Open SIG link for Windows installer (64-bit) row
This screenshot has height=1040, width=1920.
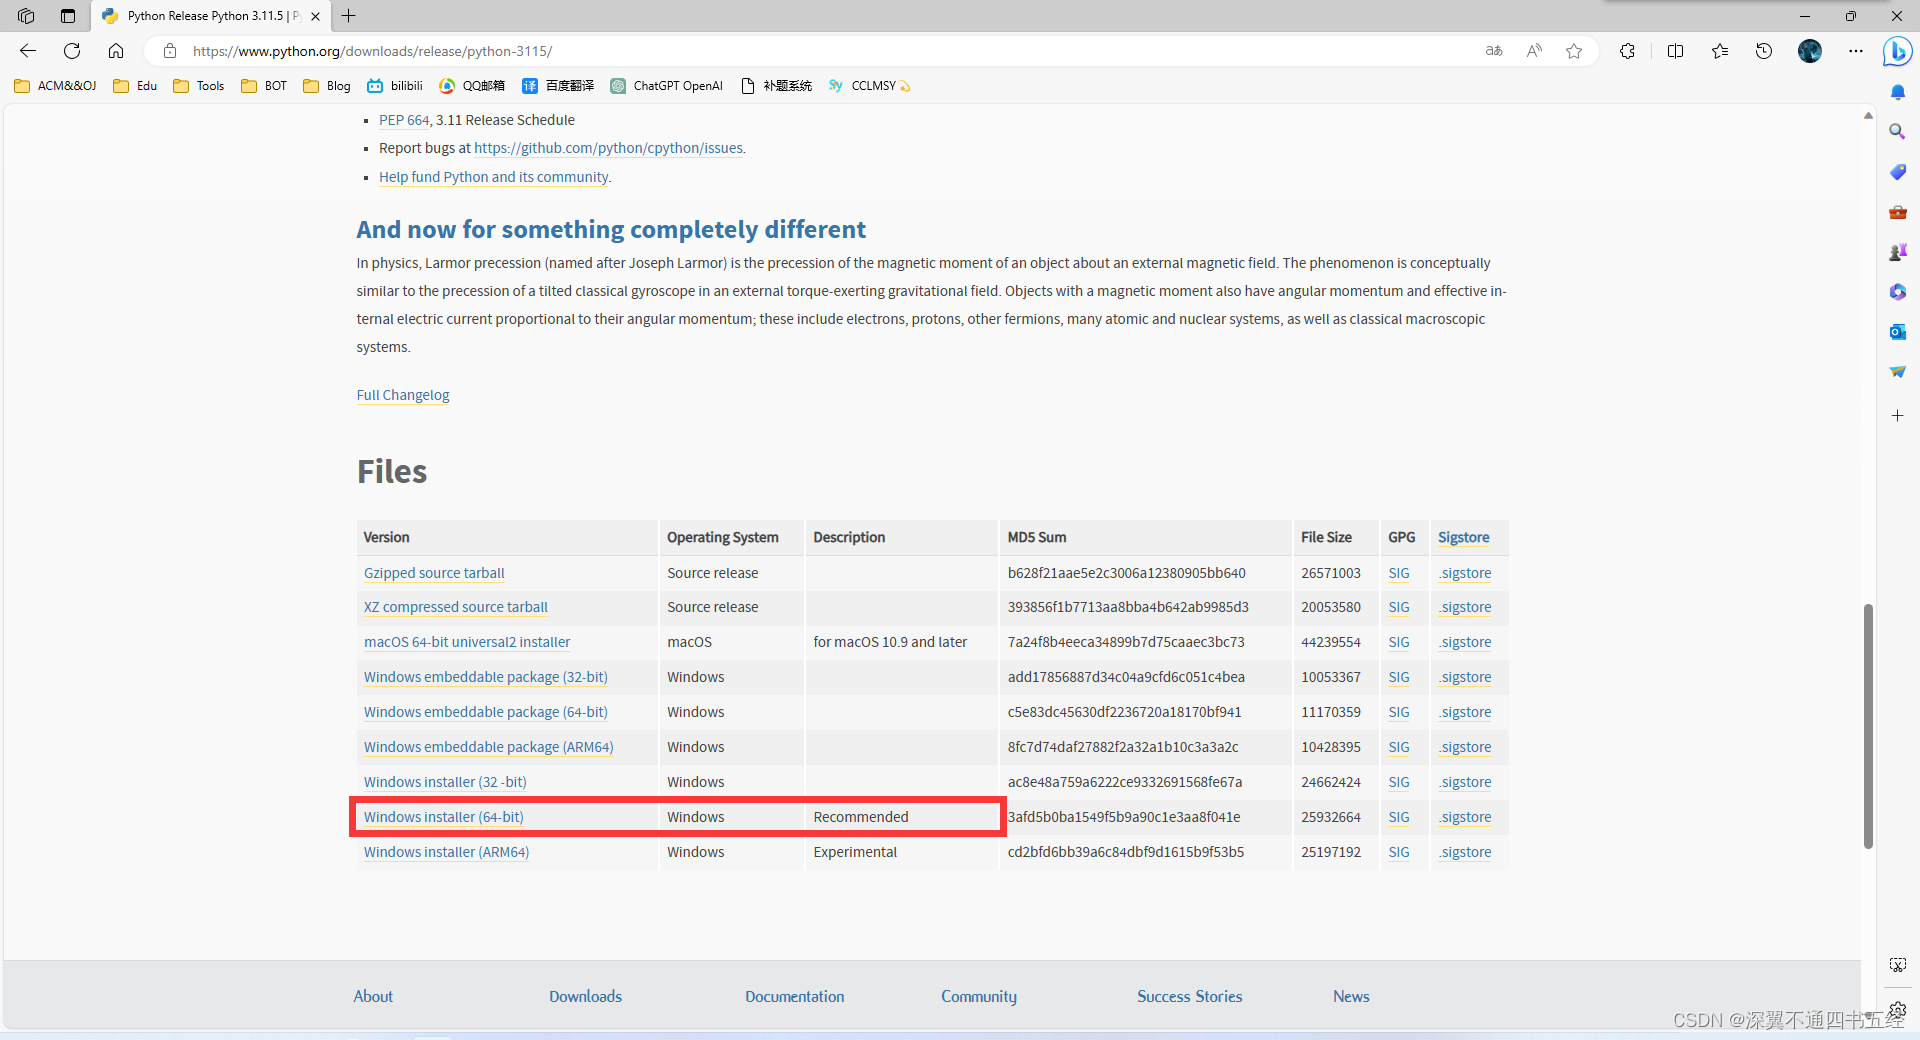coord(1399,817)
